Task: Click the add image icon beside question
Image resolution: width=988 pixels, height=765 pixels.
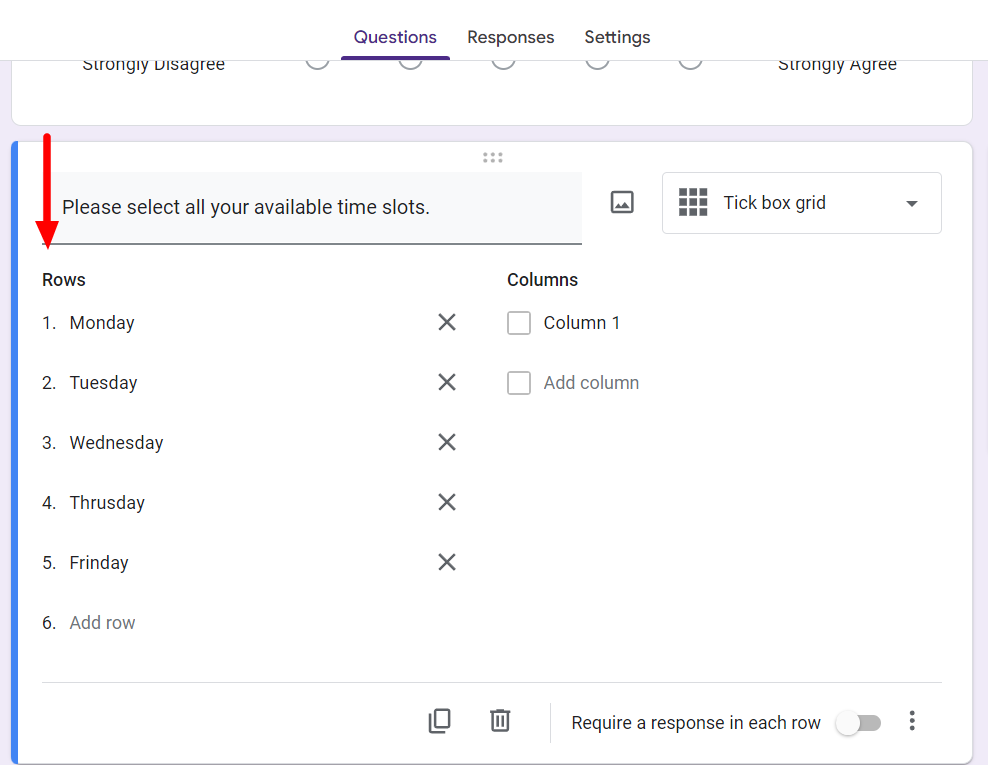Action: [x=622, y=202]
